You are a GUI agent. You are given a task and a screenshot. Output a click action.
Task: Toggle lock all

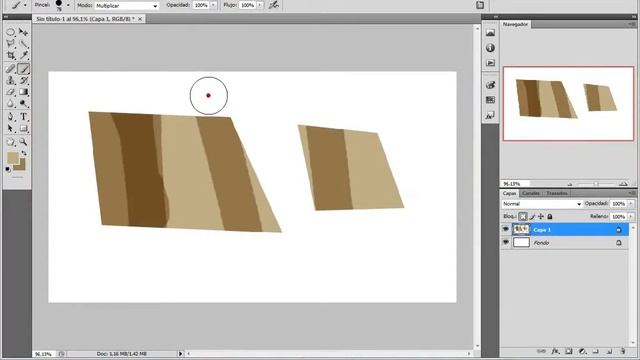pos(550,216)
